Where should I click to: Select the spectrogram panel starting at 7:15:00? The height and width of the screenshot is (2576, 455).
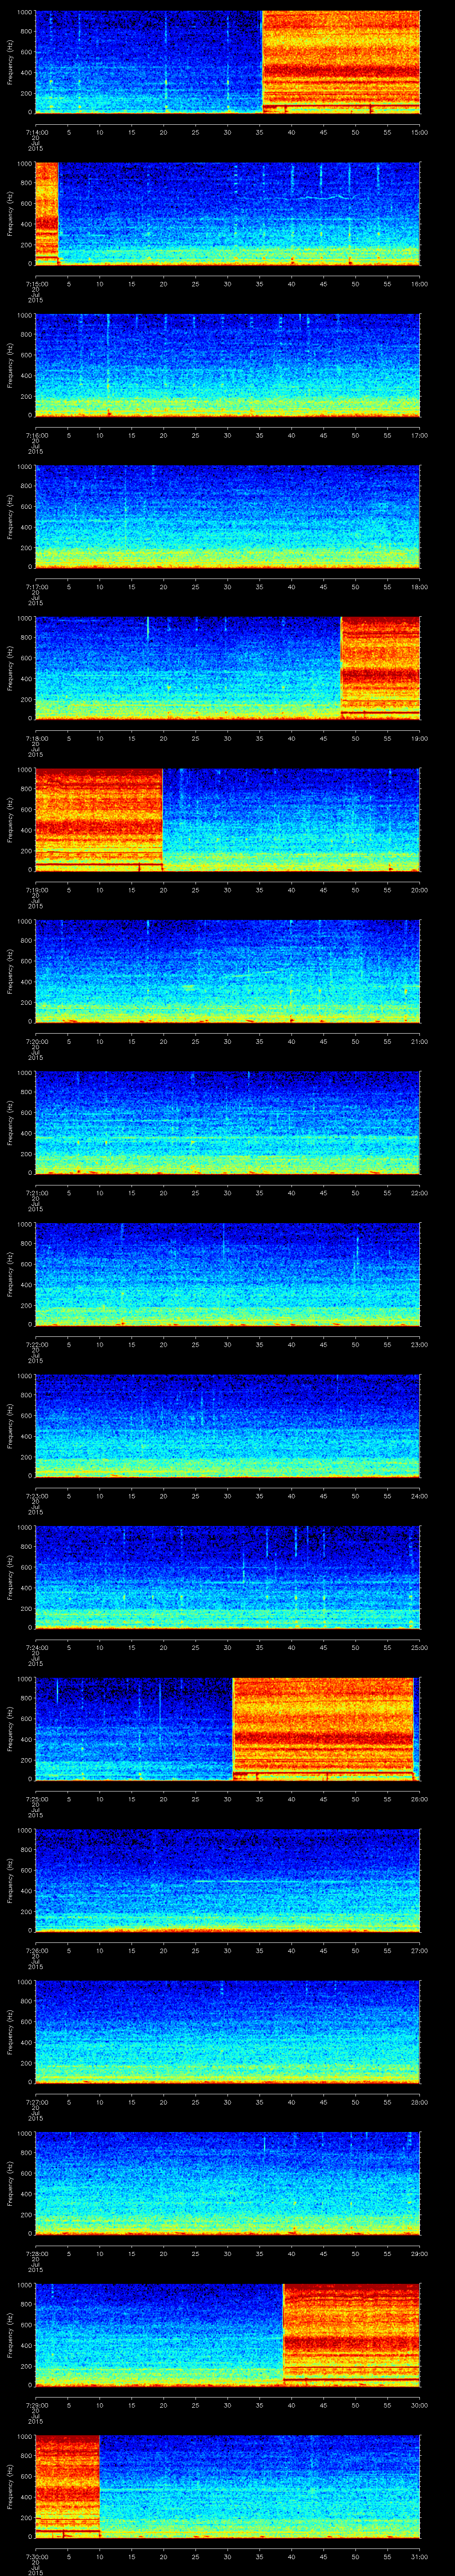[x=227, y=213]
